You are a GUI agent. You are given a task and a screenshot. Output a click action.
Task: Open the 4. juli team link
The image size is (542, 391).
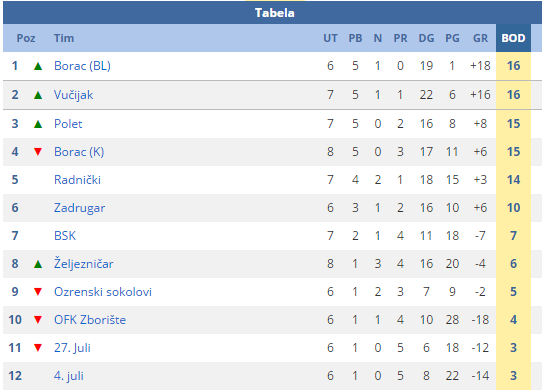(69, 376)
